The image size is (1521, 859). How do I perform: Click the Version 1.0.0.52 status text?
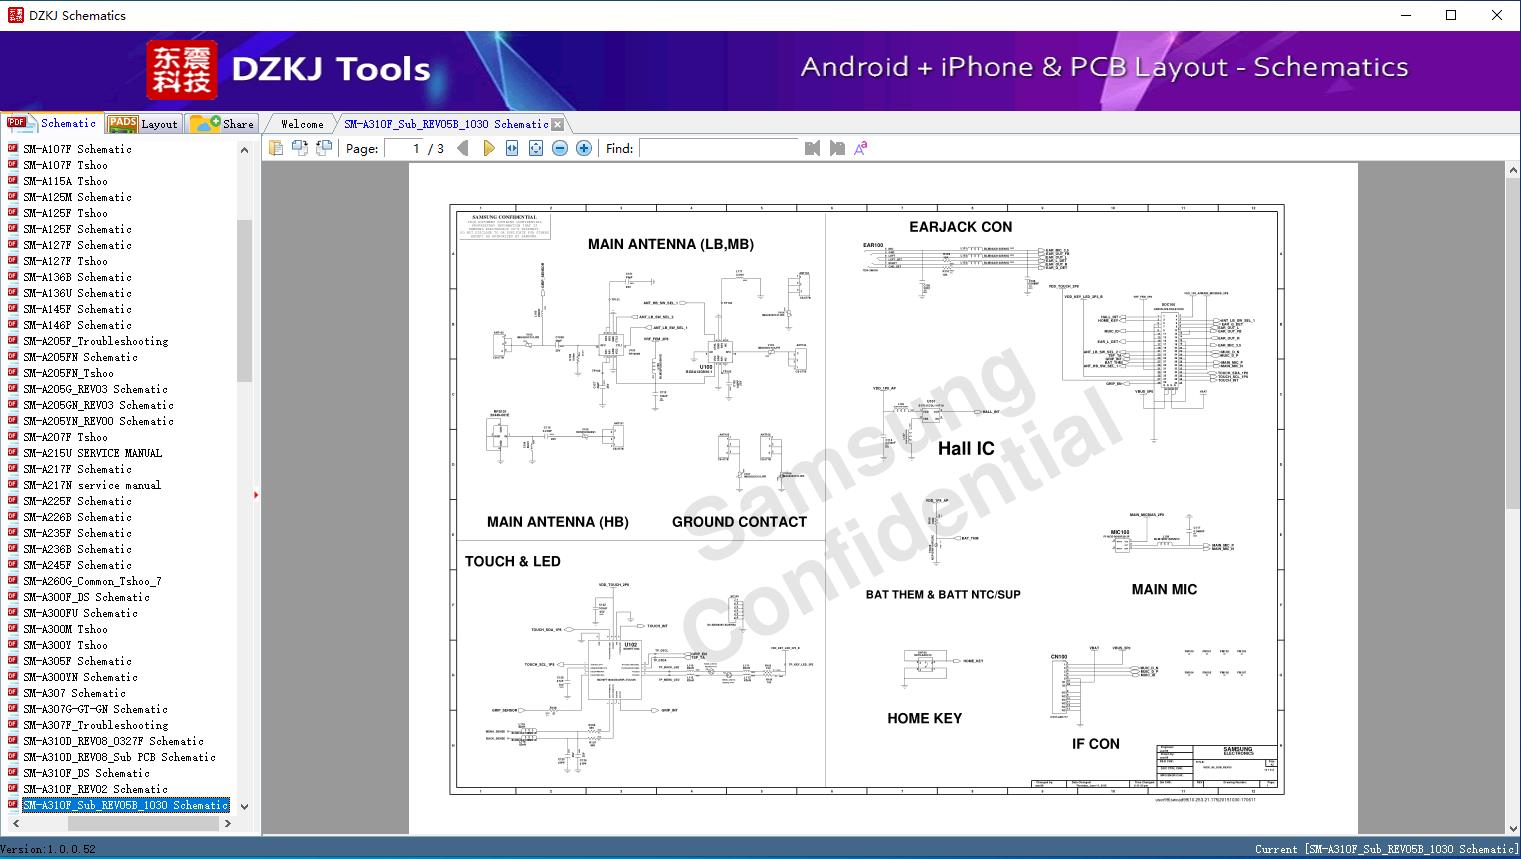tap(49, 849)
